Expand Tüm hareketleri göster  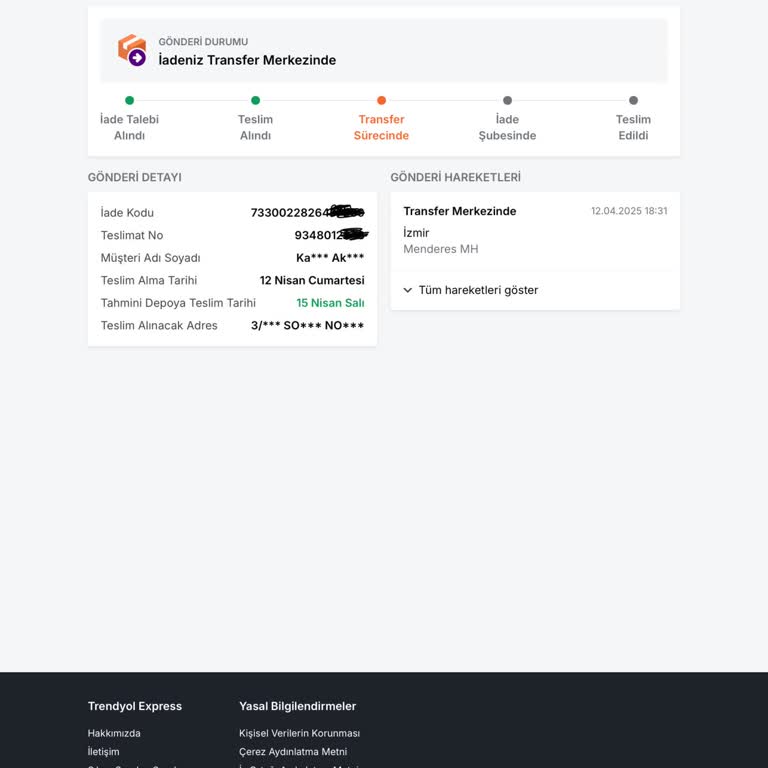(x=478, y=290)
